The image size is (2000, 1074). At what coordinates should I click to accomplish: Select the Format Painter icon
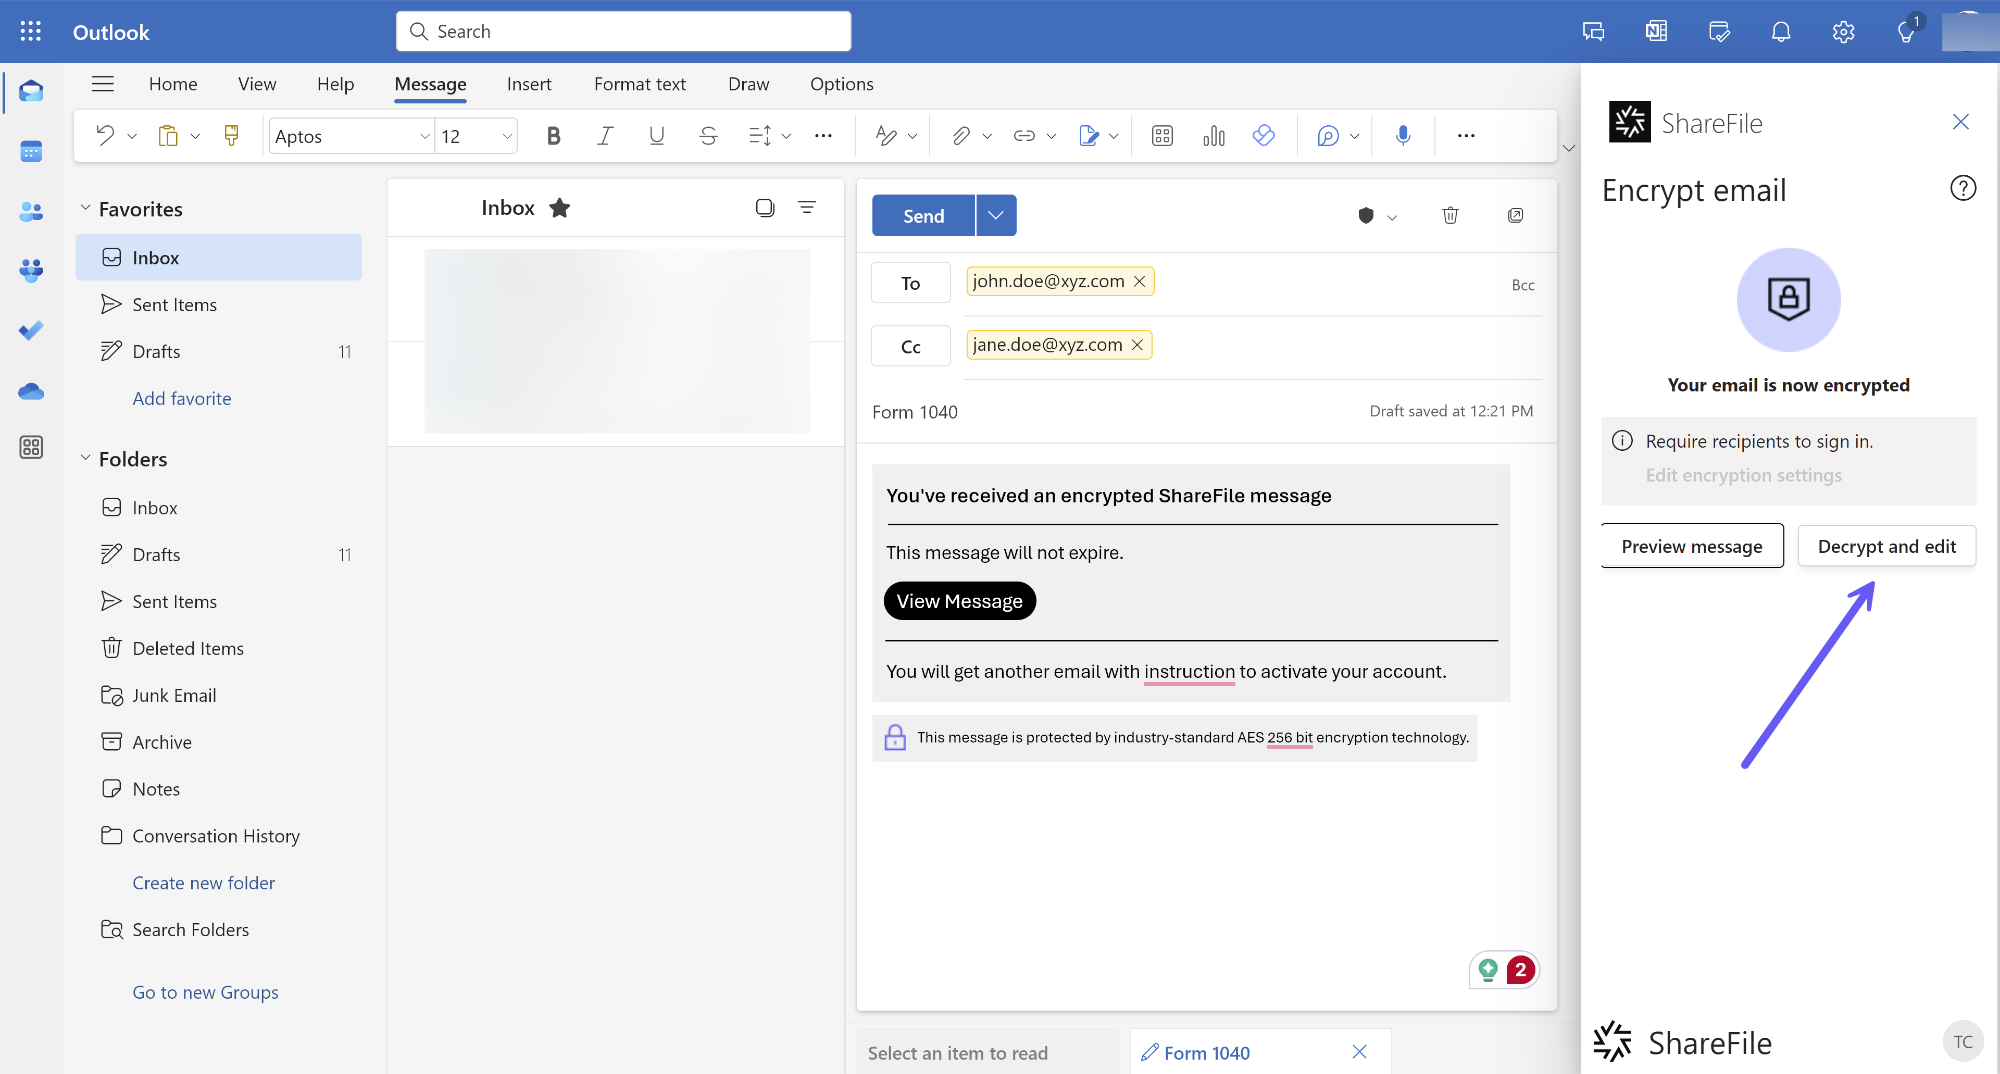[x=231, y=135]
